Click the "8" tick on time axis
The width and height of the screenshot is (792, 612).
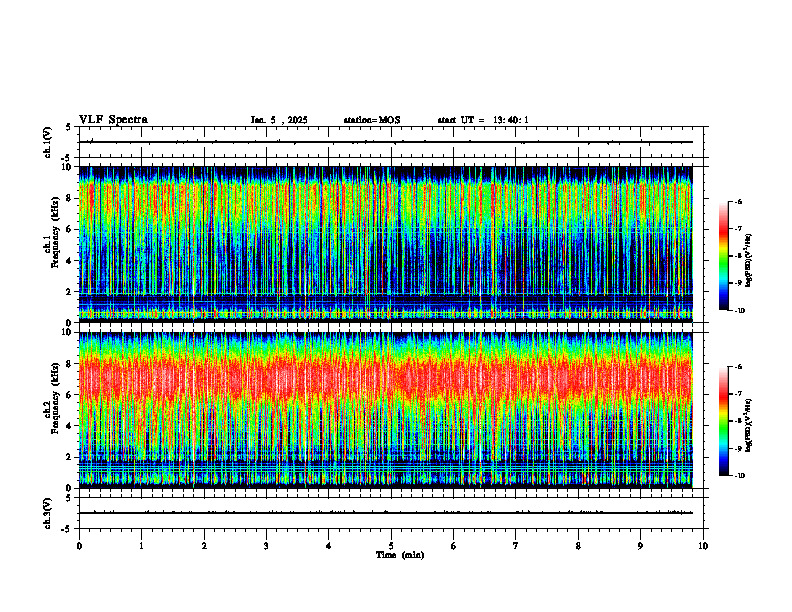[578, 546]
